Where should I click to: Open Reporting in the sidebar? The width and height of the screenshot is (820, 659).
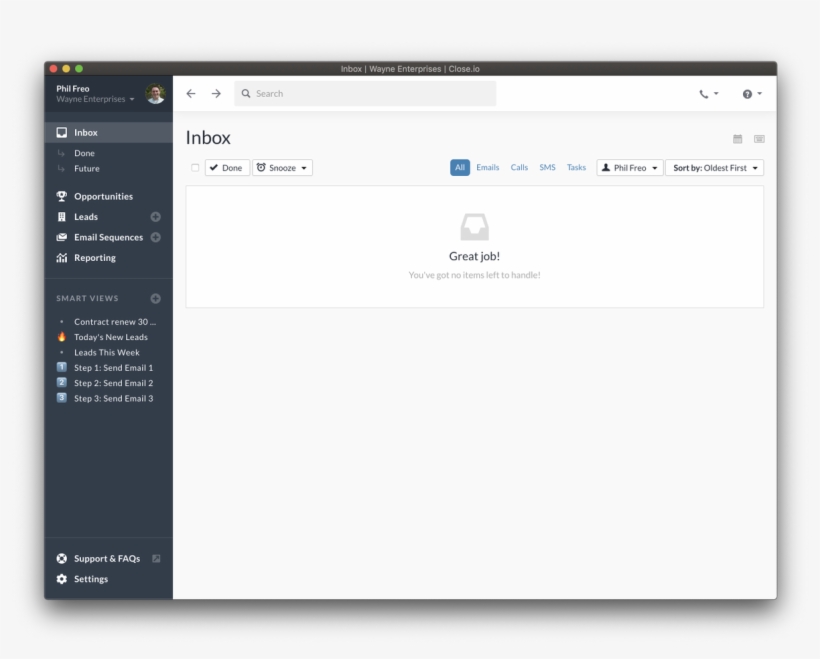94,258
